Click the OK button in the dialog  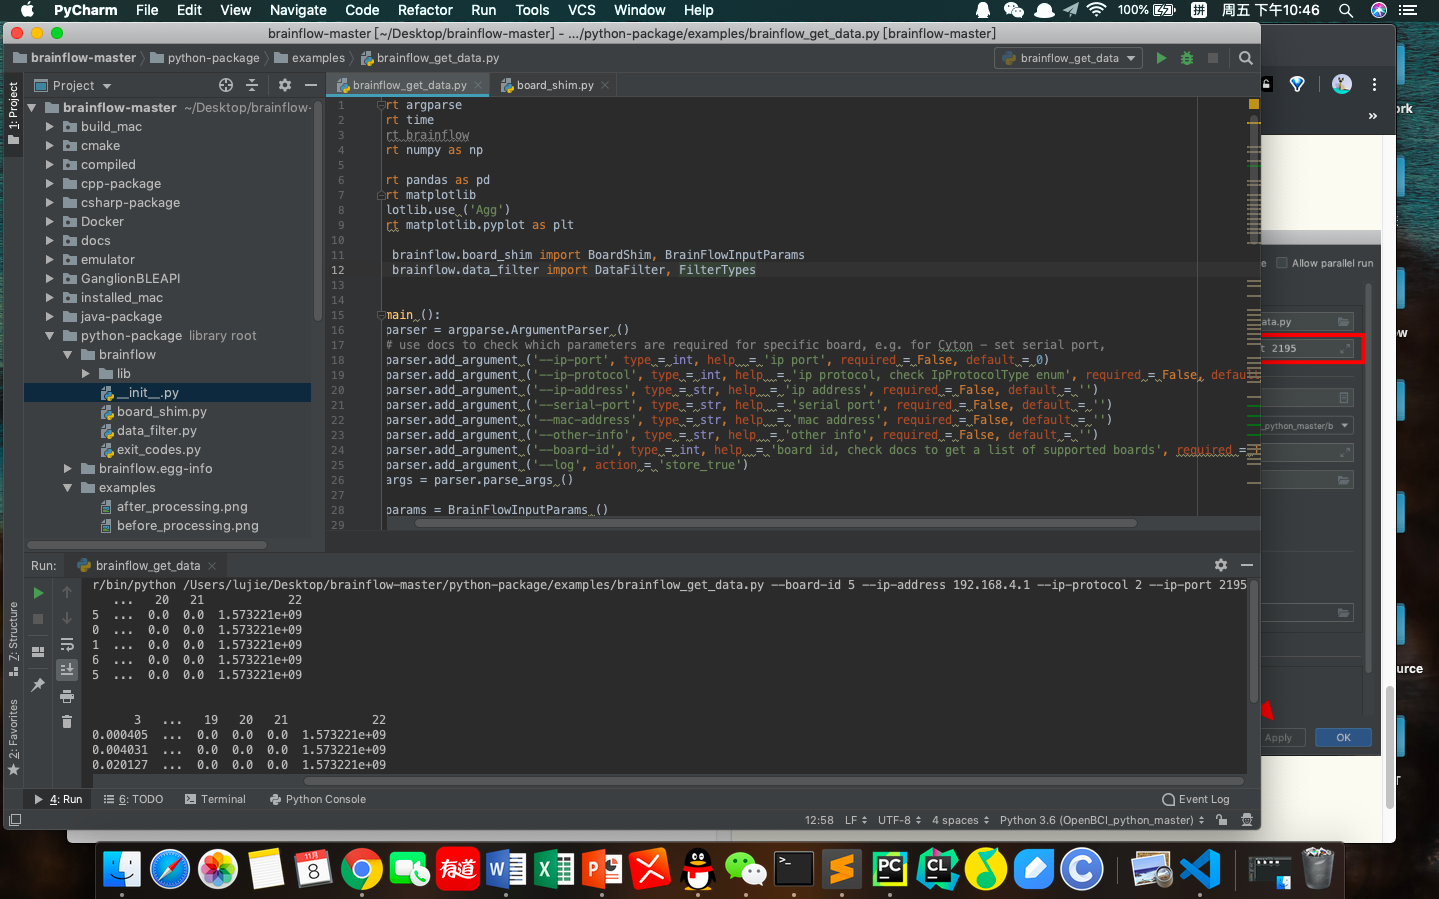[1342, 738]
